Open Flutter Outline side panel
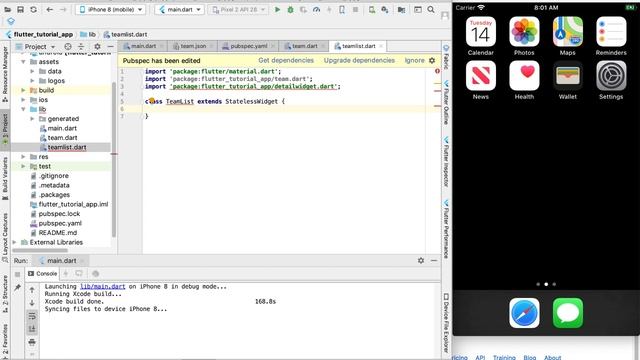This screenshot has height=360, width=640. 446,103
